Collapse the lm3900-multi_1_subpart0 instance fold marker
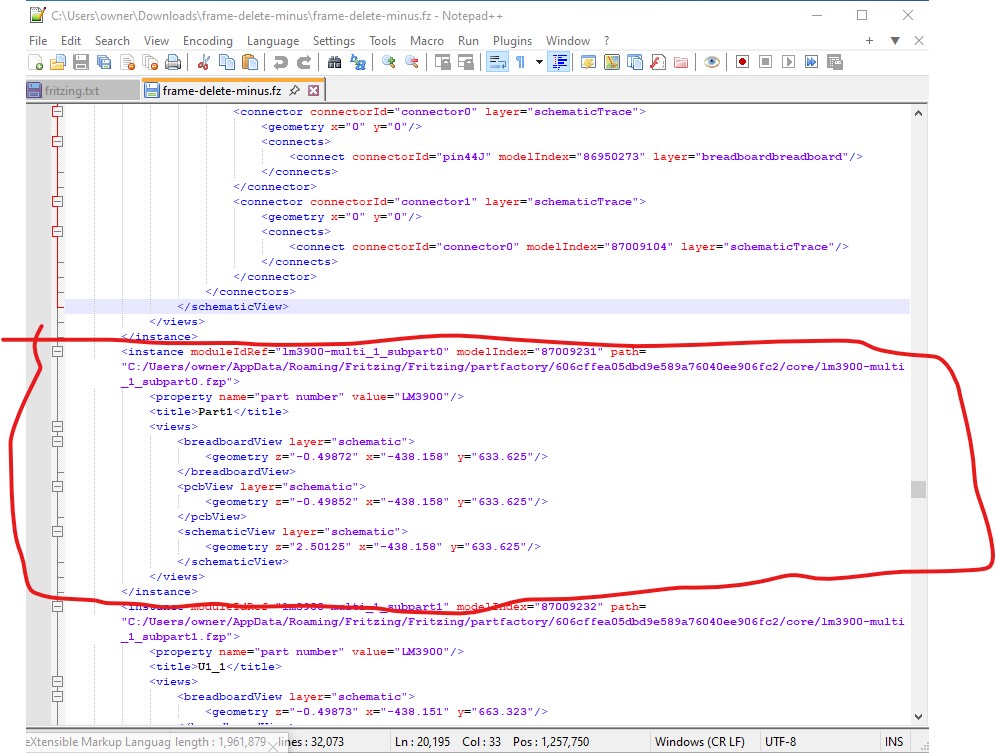This screenshot has width=996, height=753. coord(57,352)
